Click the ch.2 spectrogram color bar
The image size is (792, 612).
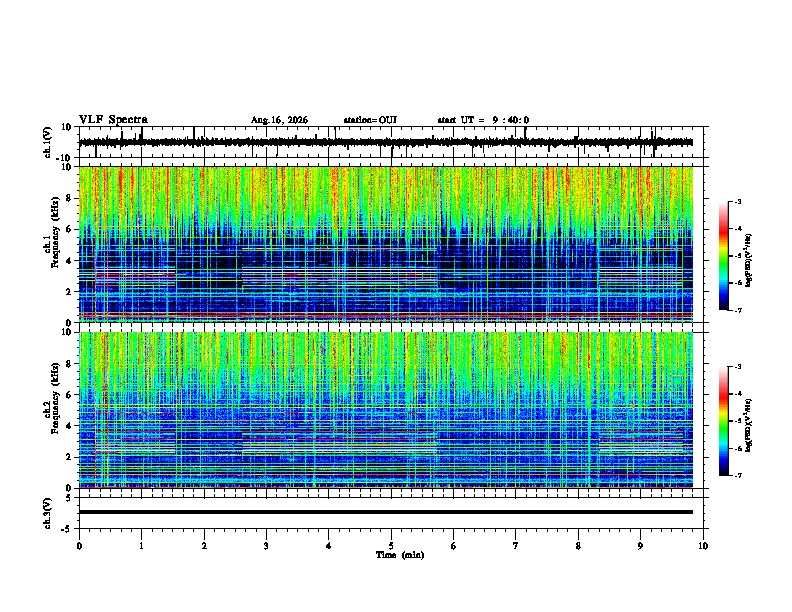click(x=723, y=421)
